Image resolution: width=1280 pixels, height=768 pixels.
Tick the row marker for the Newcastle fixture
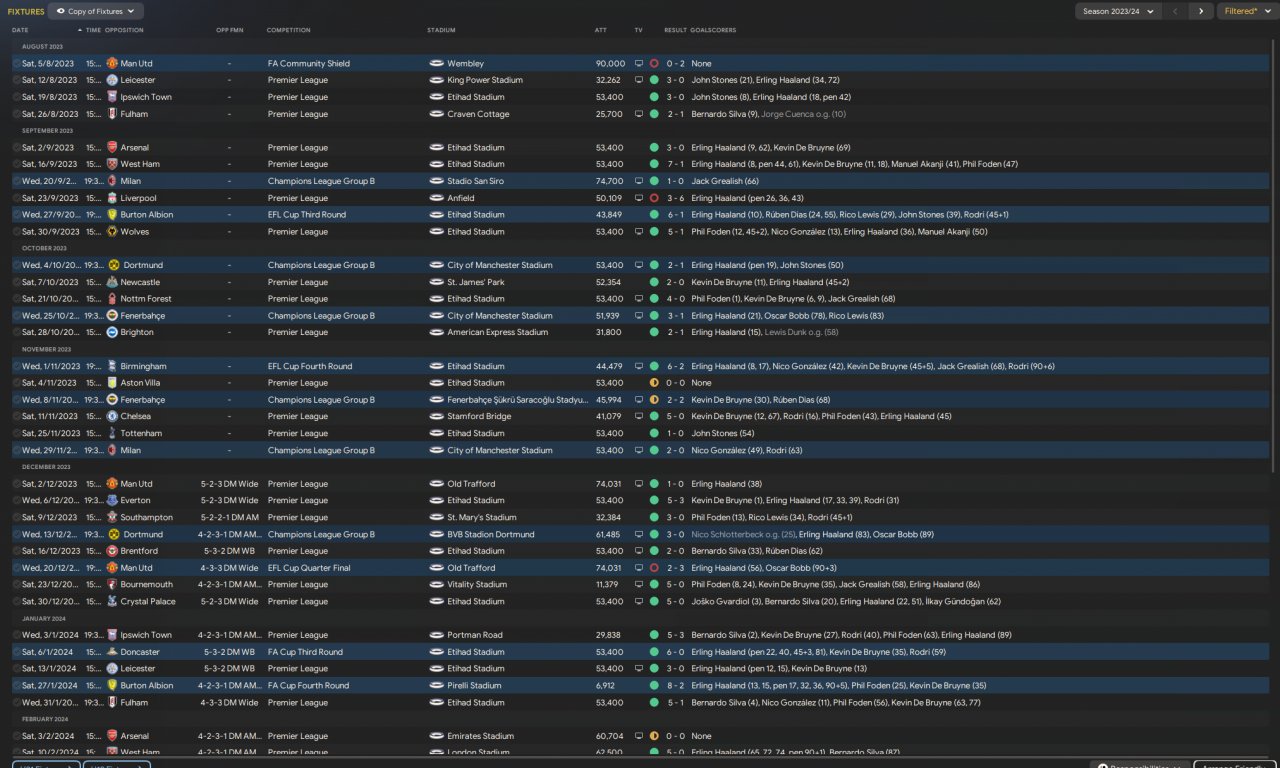(x=16, y=282)
